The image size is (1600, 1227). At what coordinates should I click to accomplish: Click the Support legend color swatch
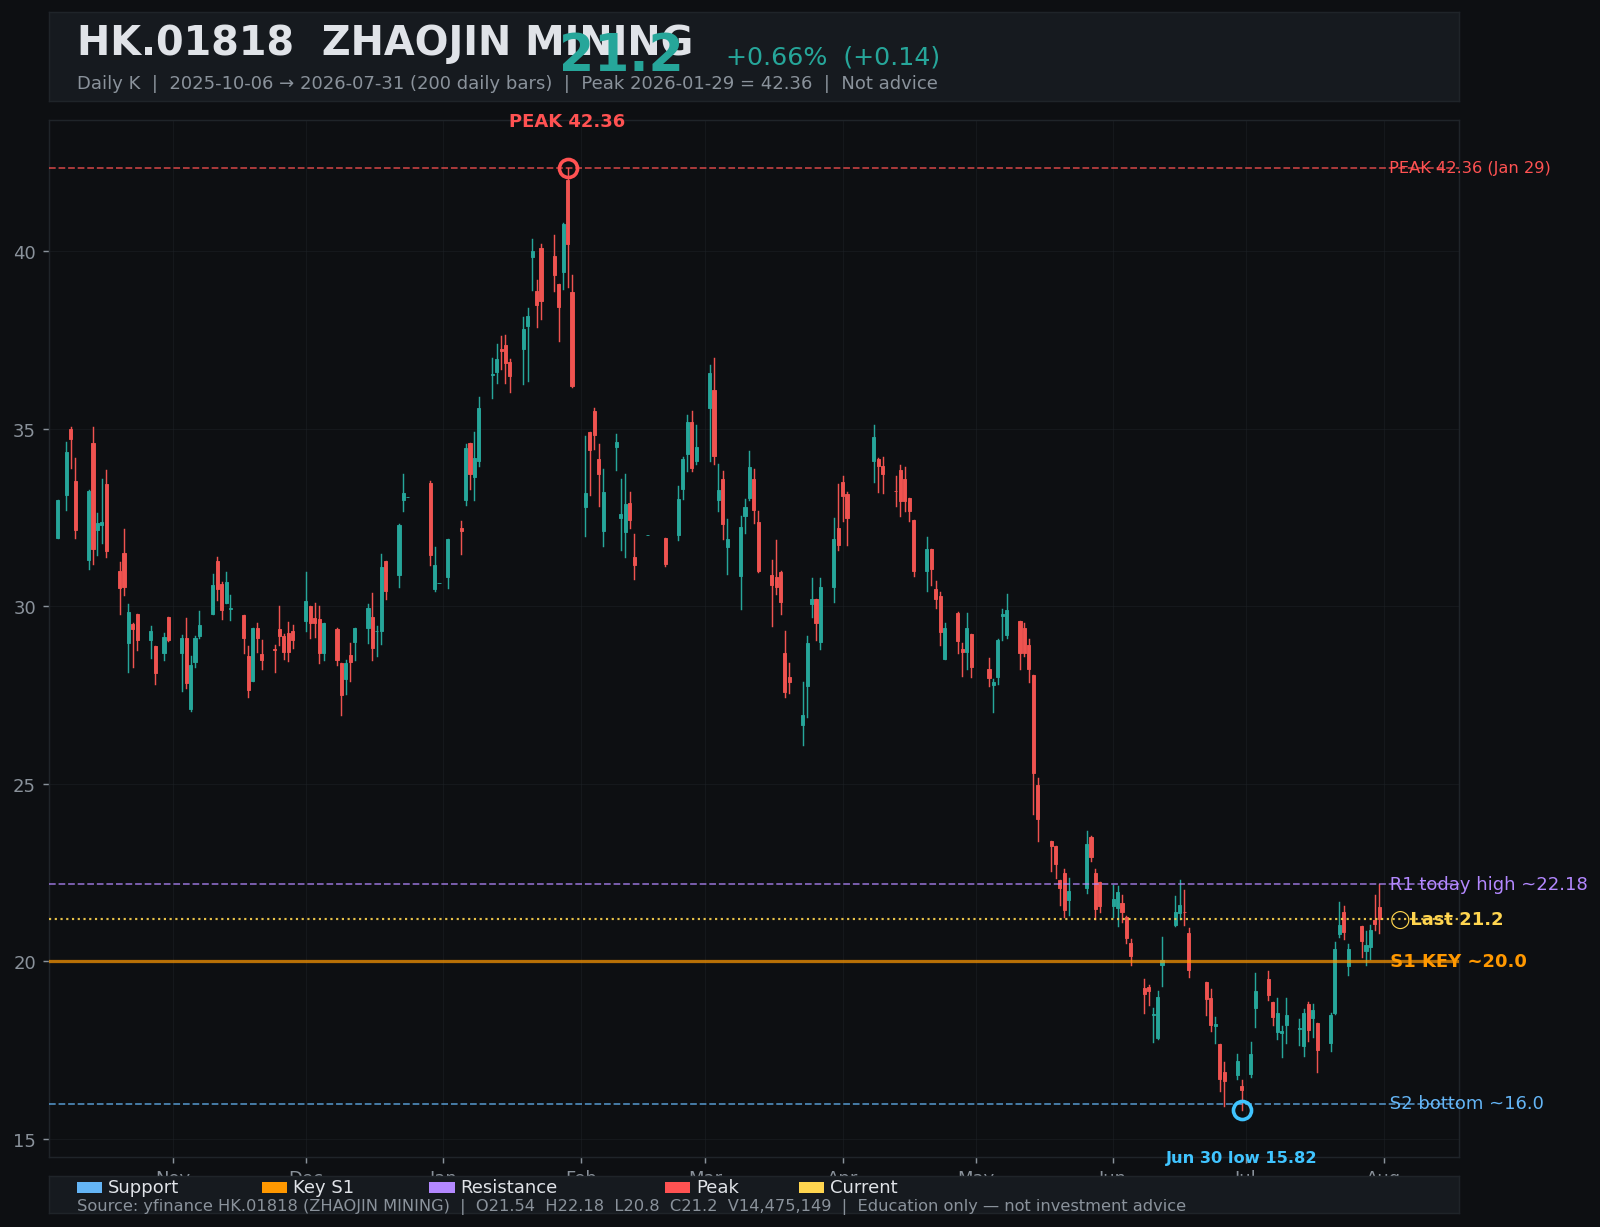(x=89, y=1188)
